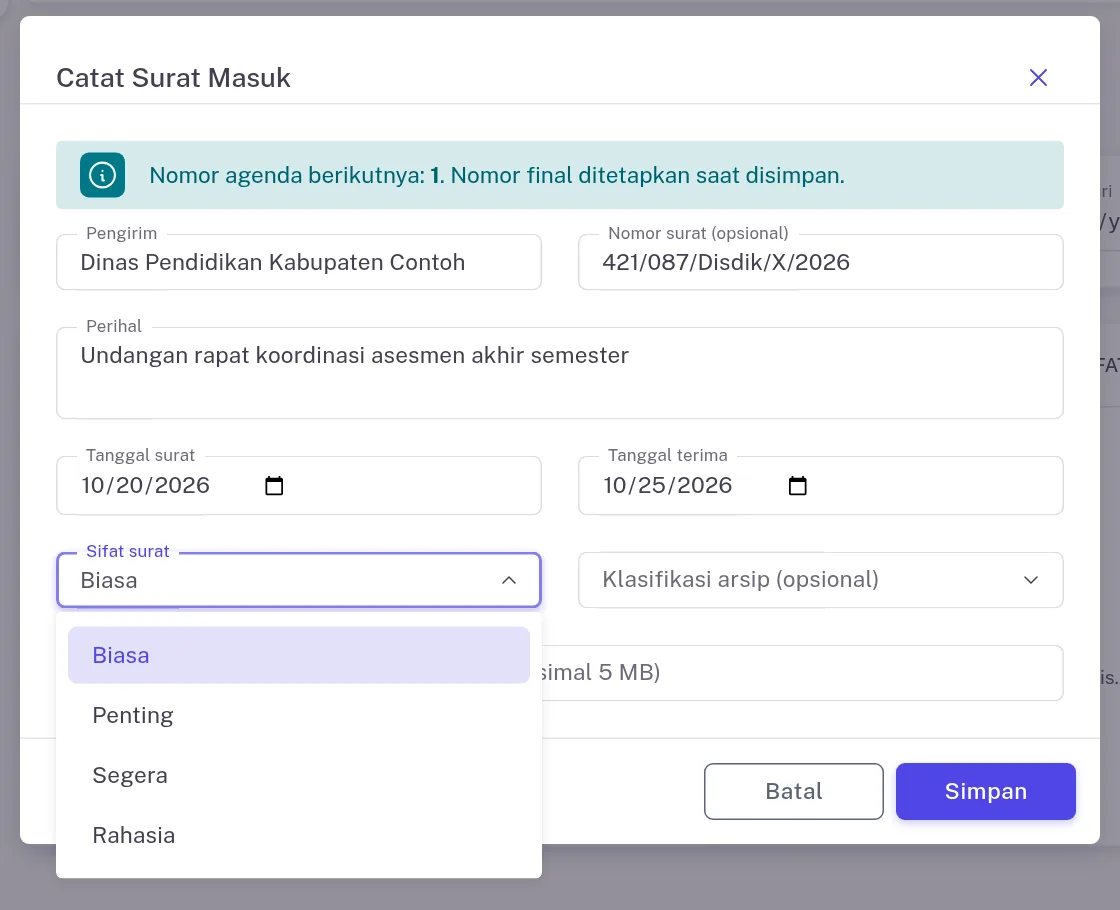
Task: Click the Tanggal terima date value 10/25/2026
Action: 667,486
